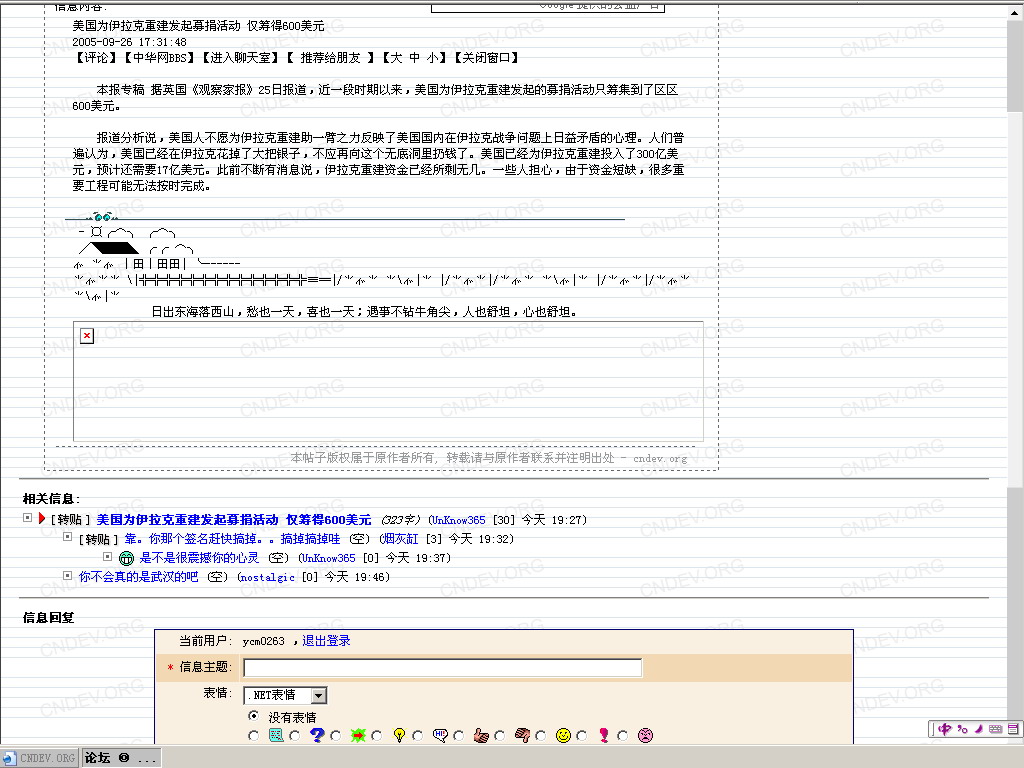Viewport: 1024px width, 768px height.
Task: Set article font size to 大
Action: click(396, 57)
